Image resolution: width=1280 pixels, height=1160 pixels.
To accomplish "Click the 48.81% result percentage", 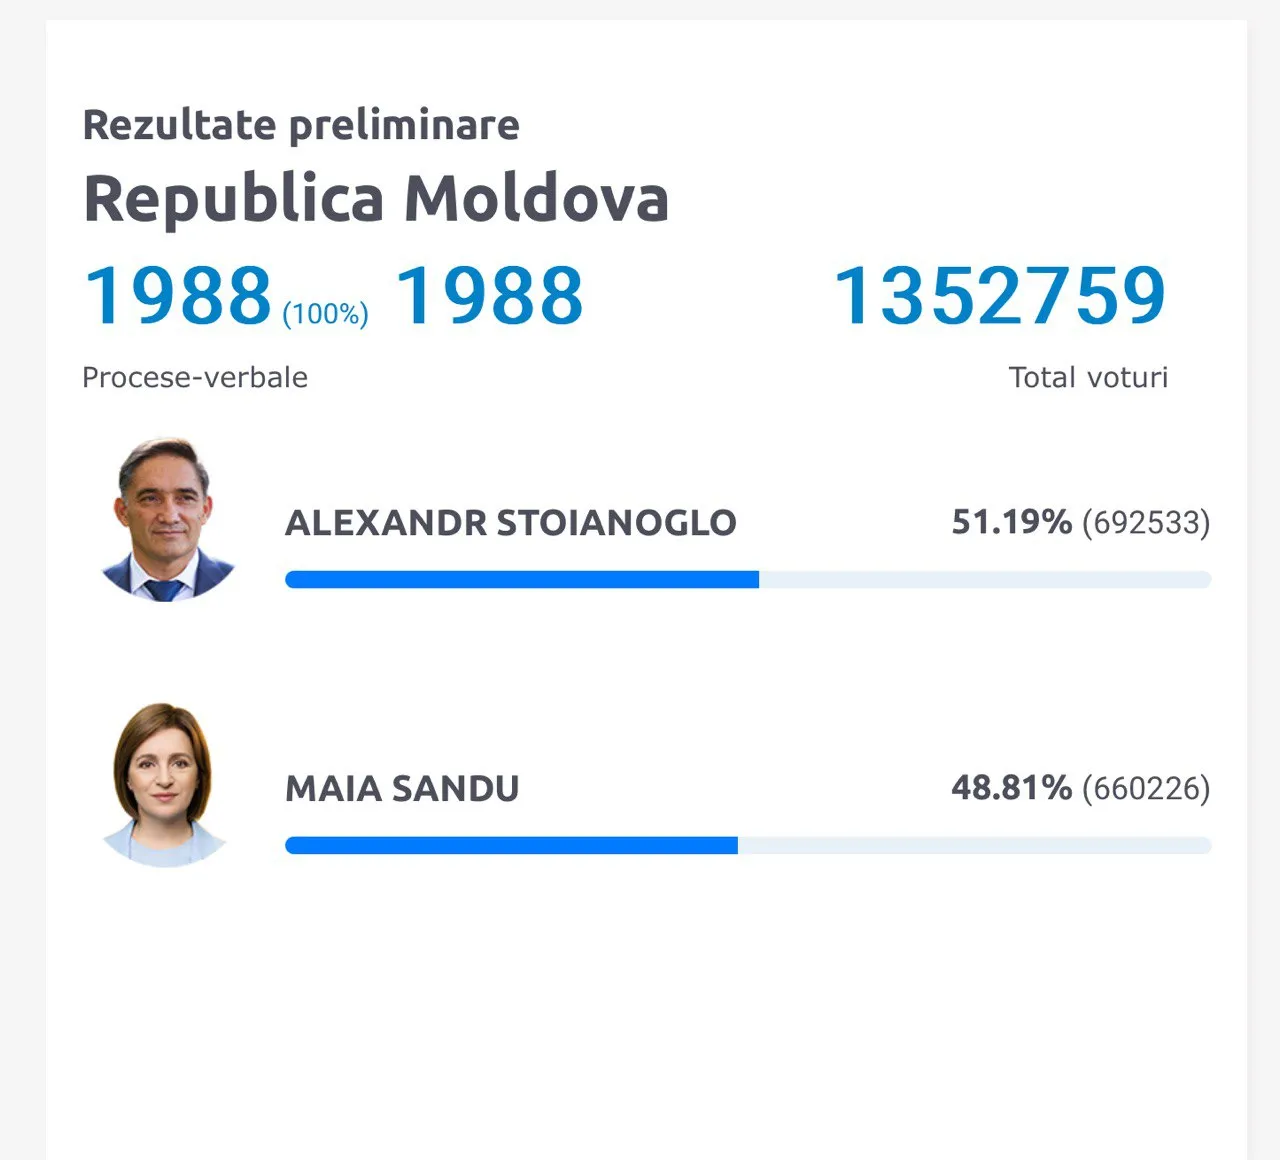I will click(x=1011, y=788).
